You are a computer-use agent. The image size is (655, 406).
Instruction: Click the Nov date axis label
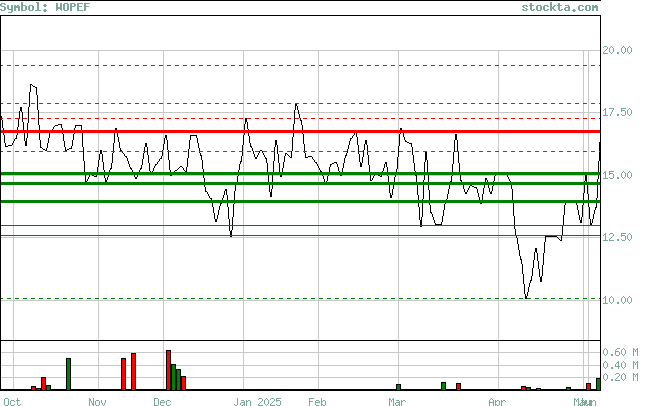point(97,402)
